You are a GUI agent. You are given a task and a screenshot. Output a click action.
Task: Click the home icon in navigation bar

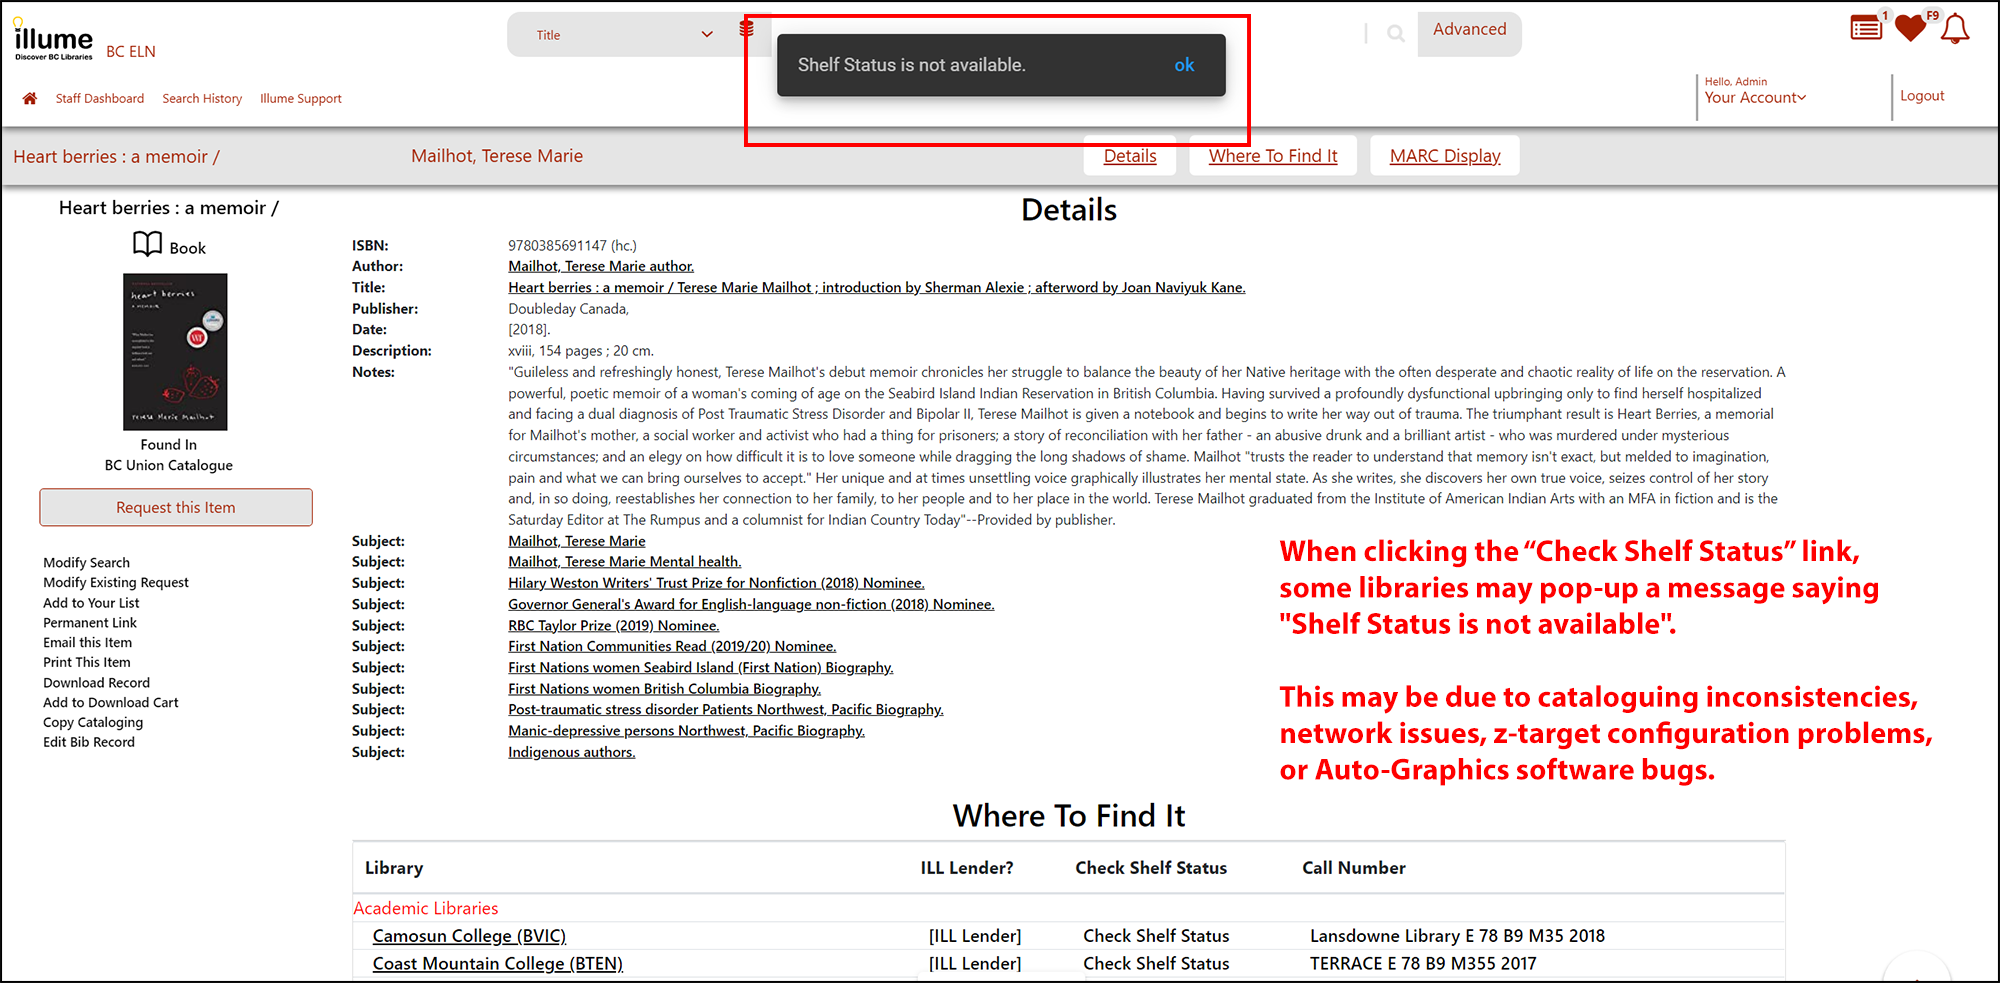pyautogui.click(x=30, y=98)
